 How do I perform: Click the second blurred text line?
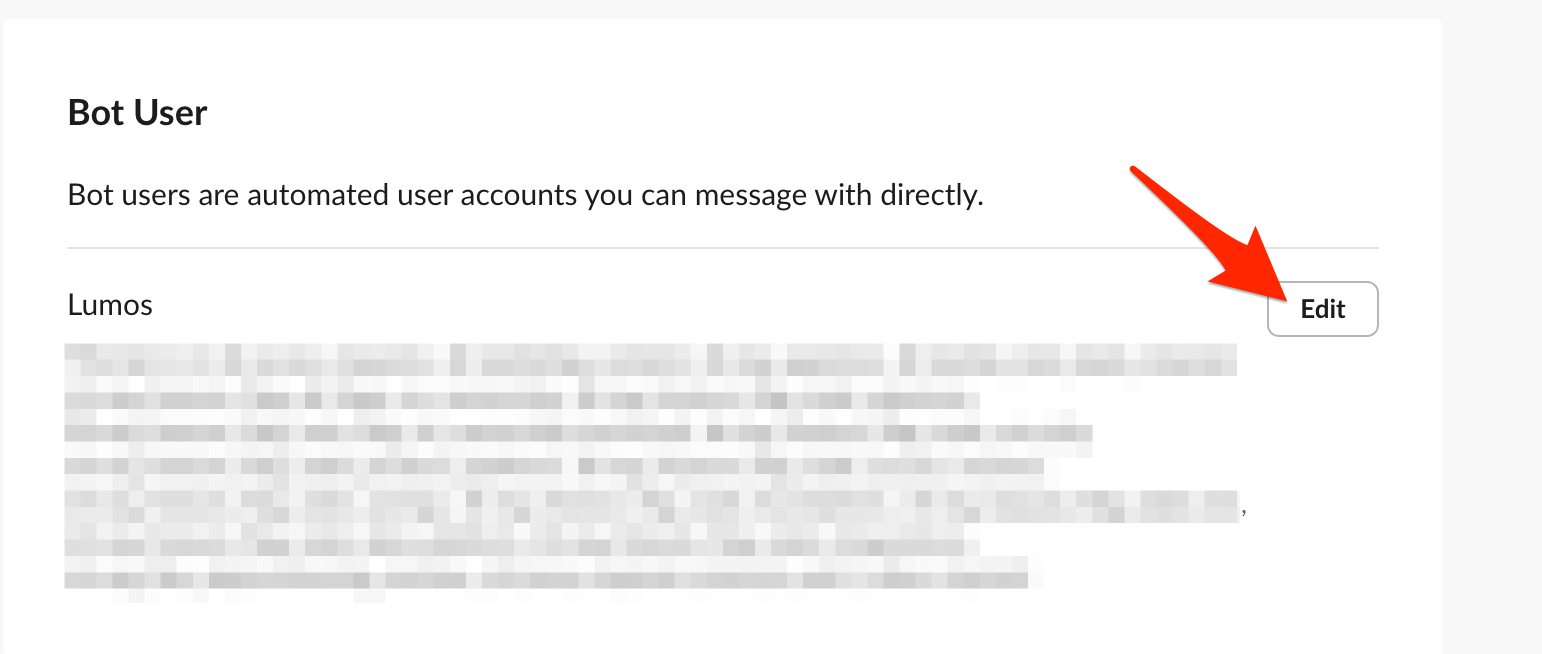tap(520, 400)
